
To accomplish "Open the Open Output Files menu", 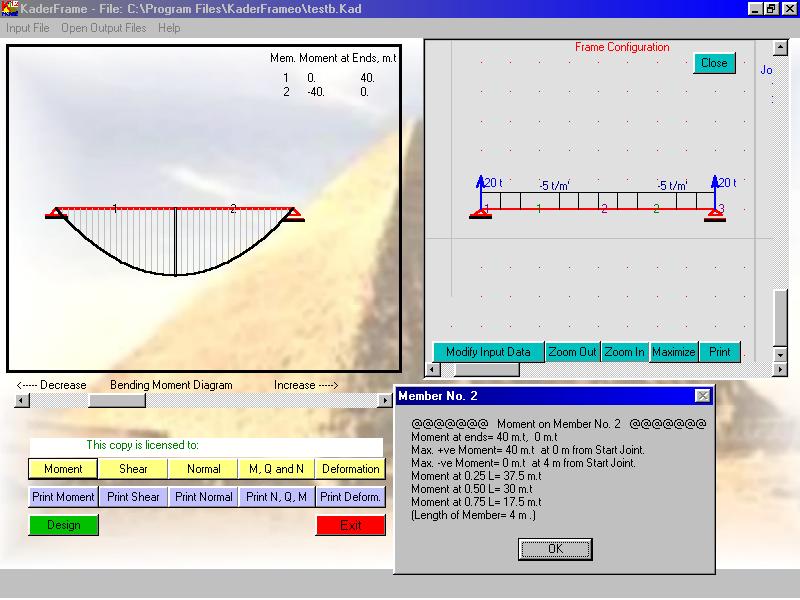I will tap(104, 28).
